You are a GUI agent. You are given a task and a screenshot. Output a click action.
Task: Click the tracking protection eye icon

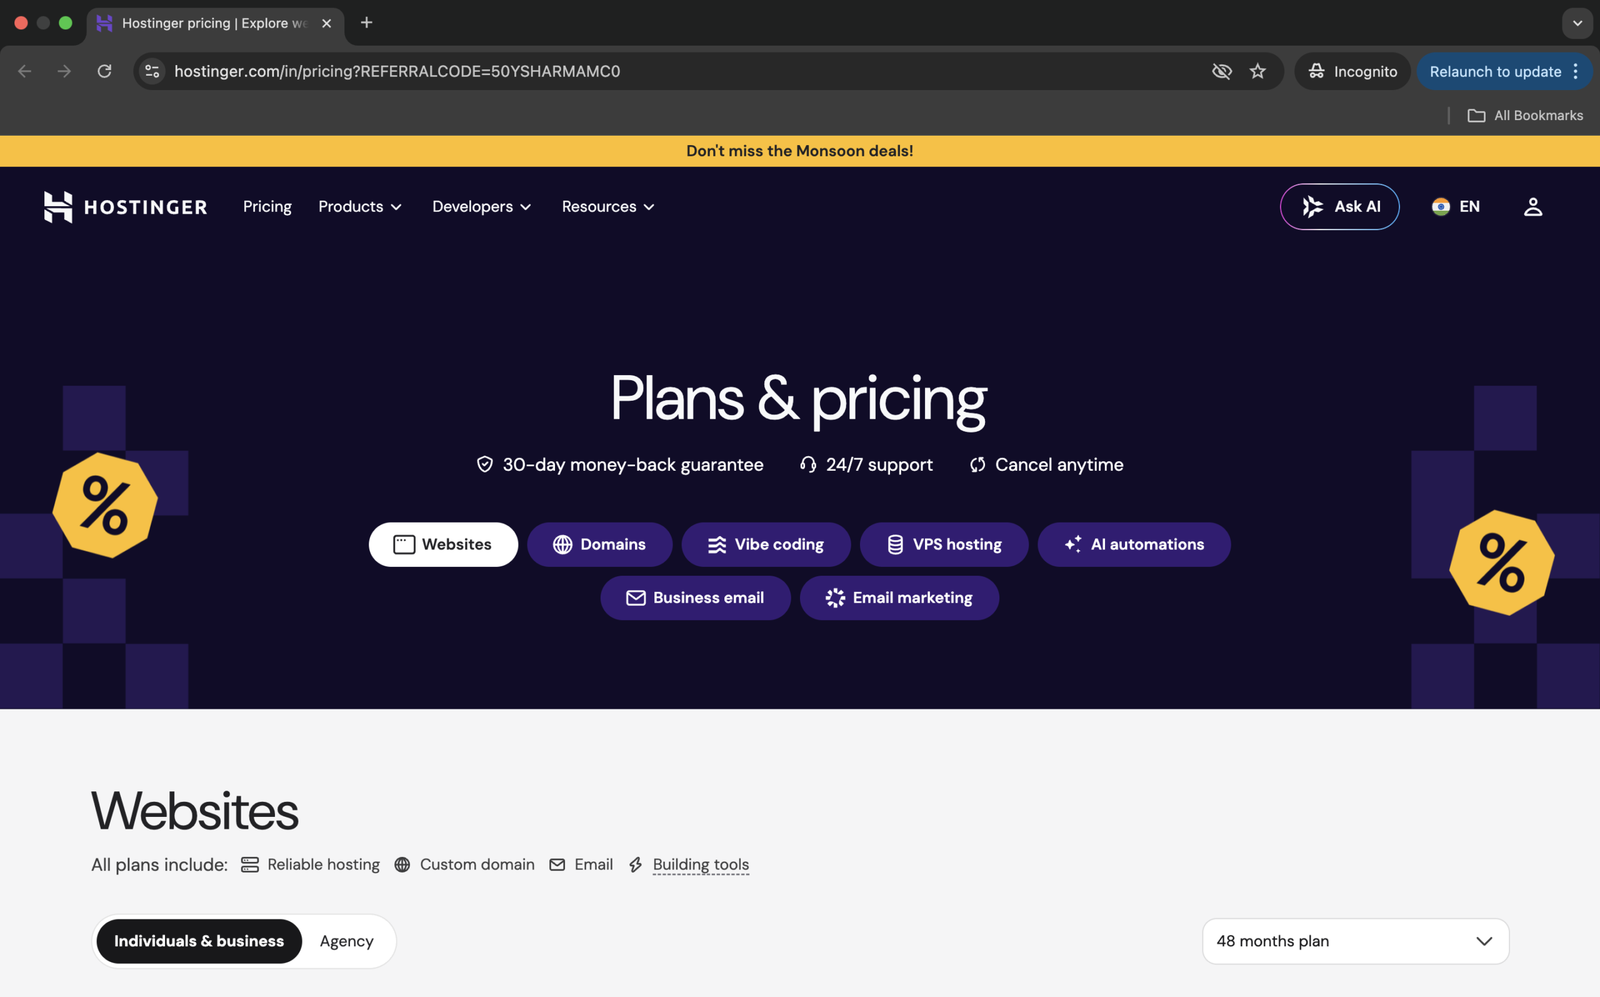[x=1221, y=71]
